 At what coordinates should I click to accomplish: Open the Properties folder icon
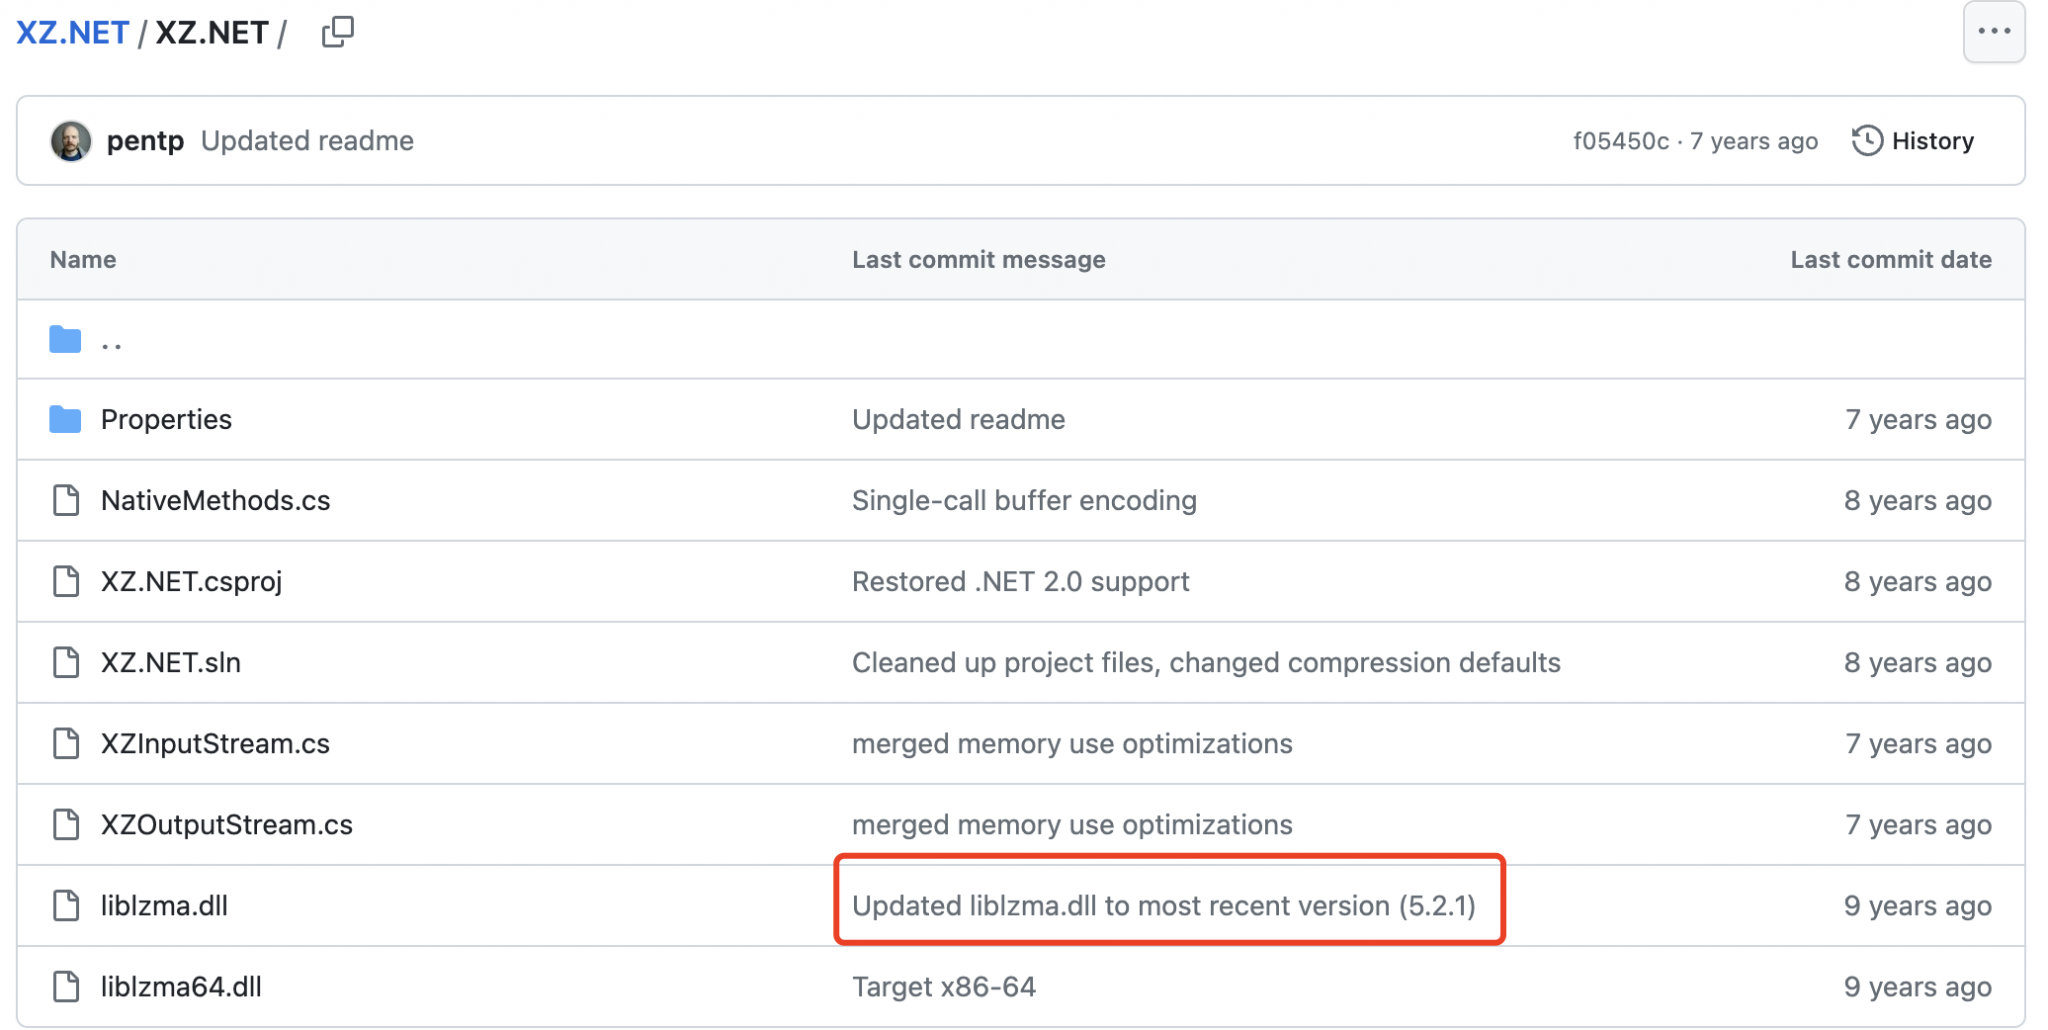(x=65, y=419)
